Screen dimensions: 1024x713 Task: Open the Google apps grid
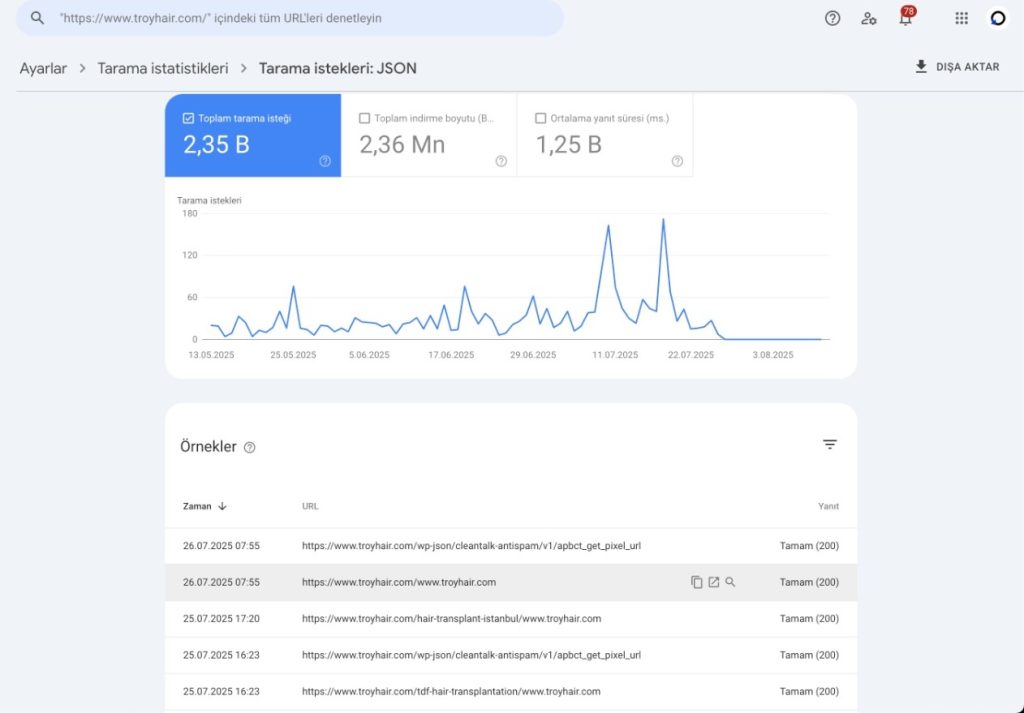tap(960, 18)
